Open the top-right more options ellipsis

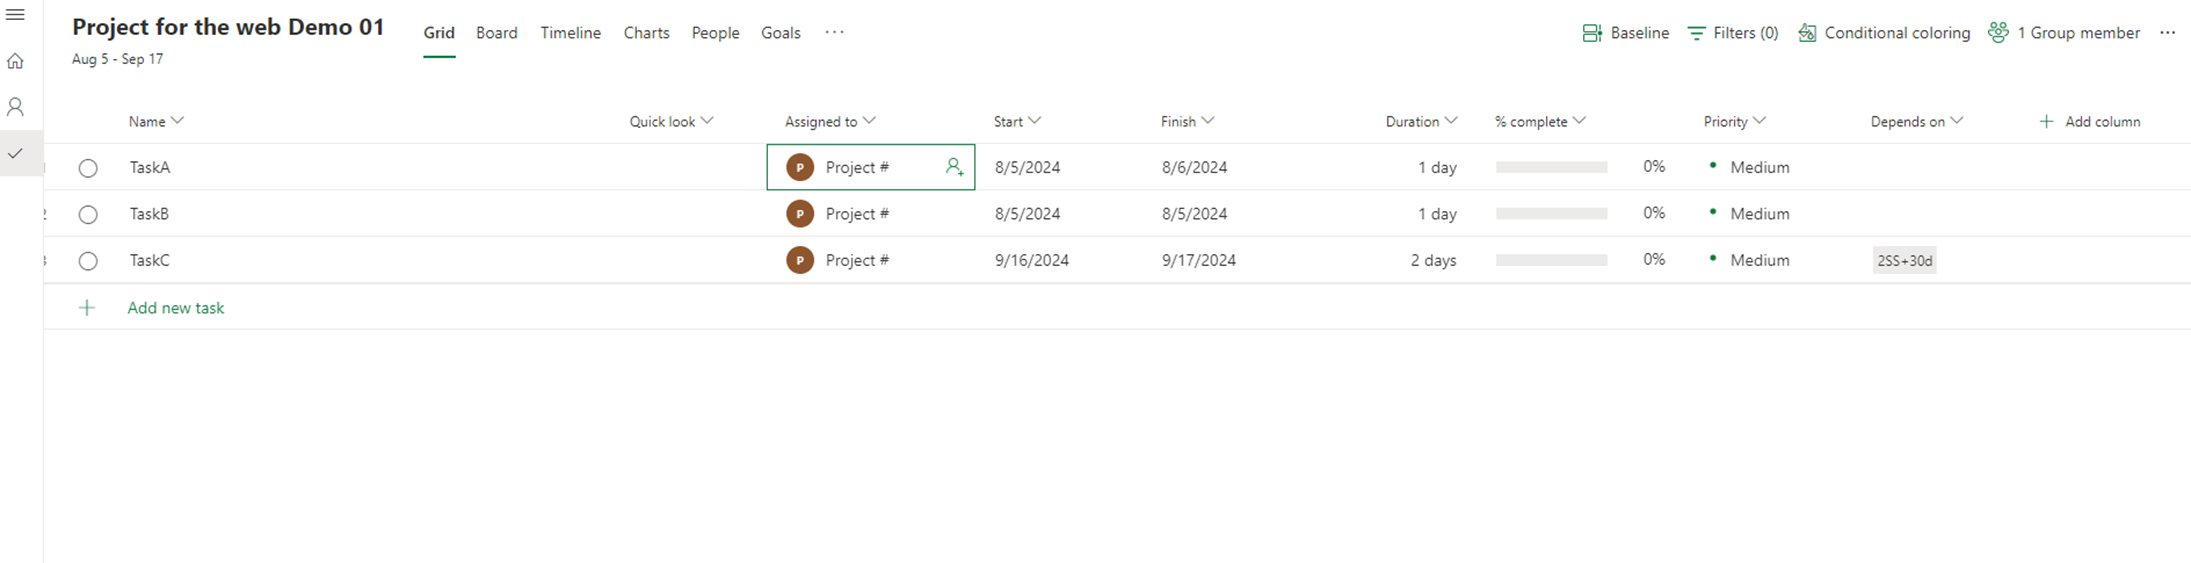pyautogui.click(x=2167, y=33)
